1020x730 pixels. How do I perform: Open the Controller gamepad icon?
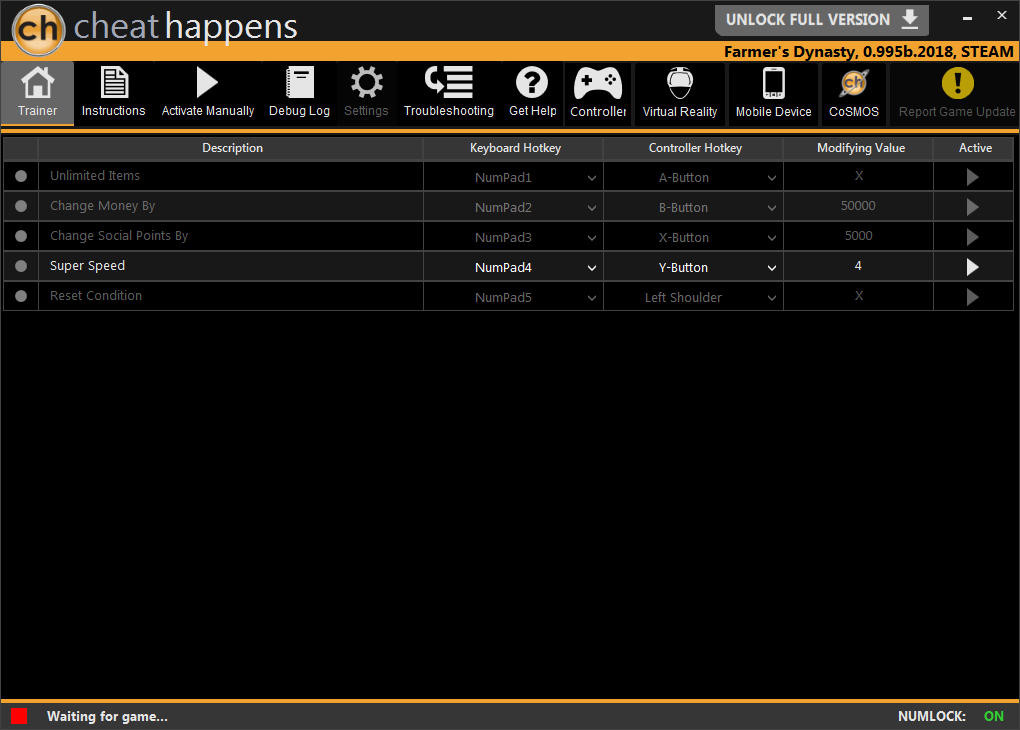pyautogui.click(x=598, y=83)
